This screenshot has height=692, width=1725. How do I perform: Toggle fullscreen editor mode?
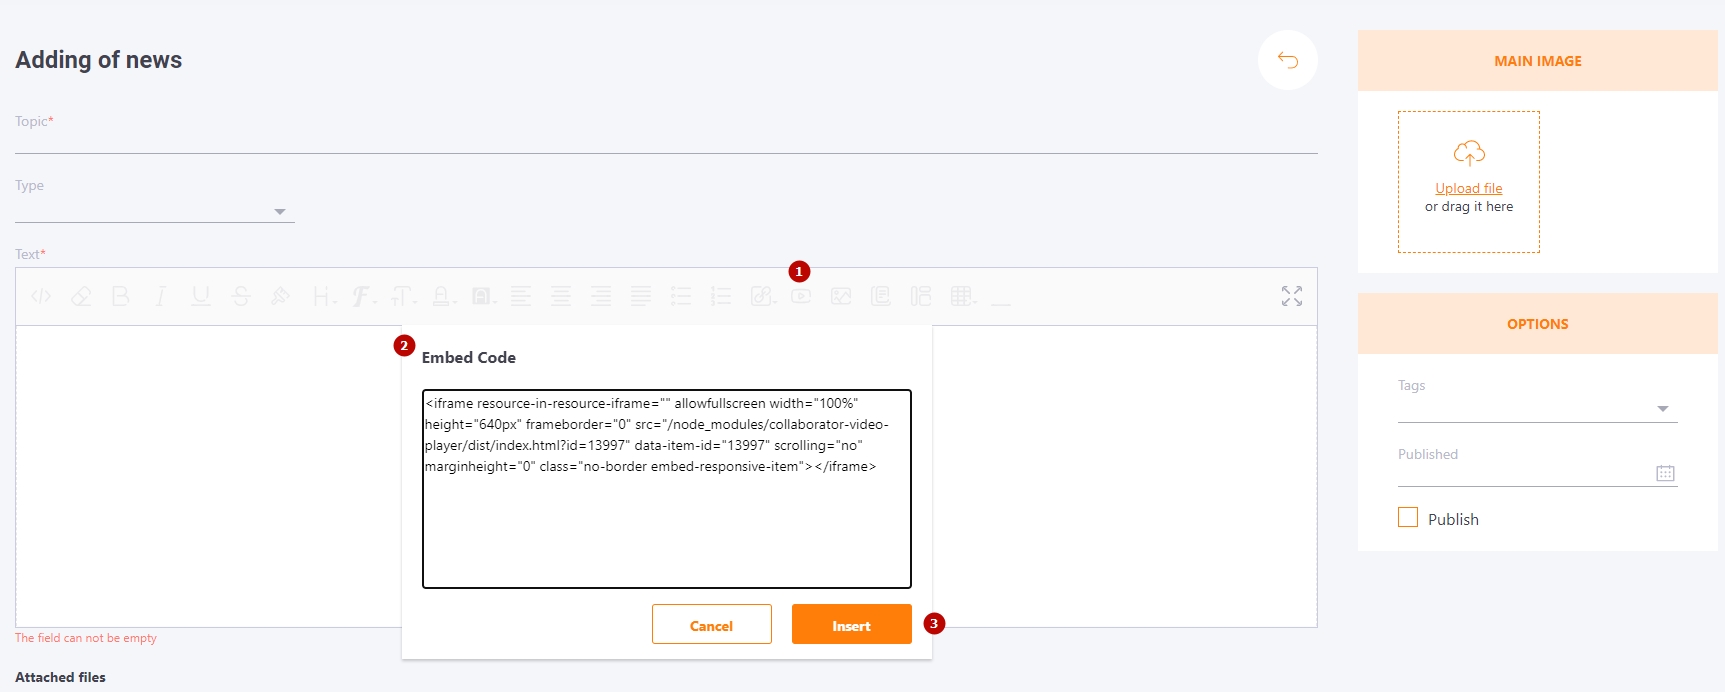click(1292, 296)
